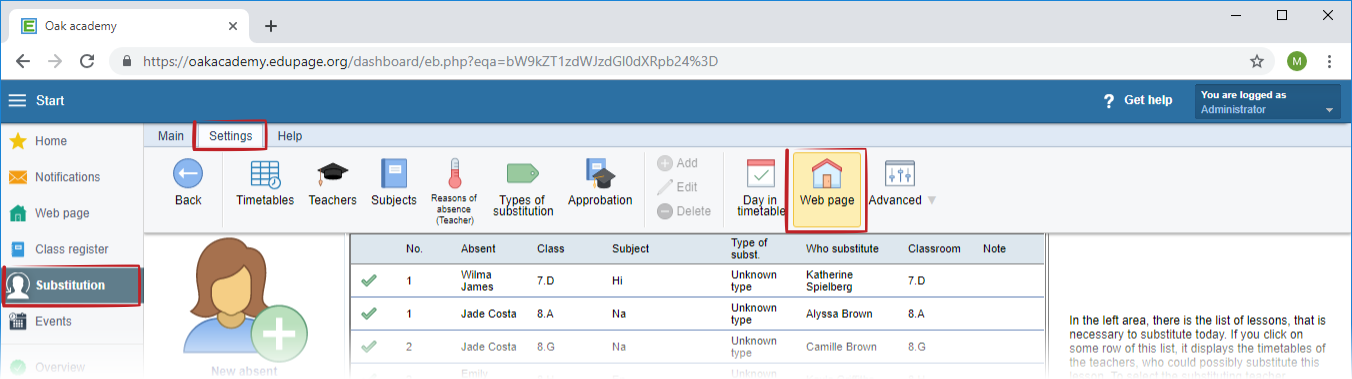The width and height of the screenshot is (1352, 379).
Task: Click the Delete button
Action: point(684,211)
